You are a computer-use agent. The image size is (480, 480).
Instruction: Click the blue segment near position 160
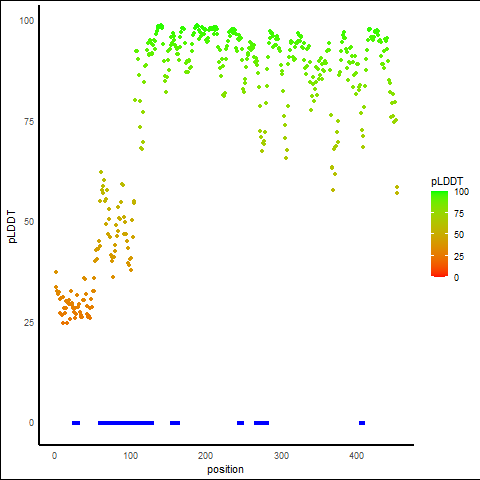pyautogui.click(x=175, y=423)
